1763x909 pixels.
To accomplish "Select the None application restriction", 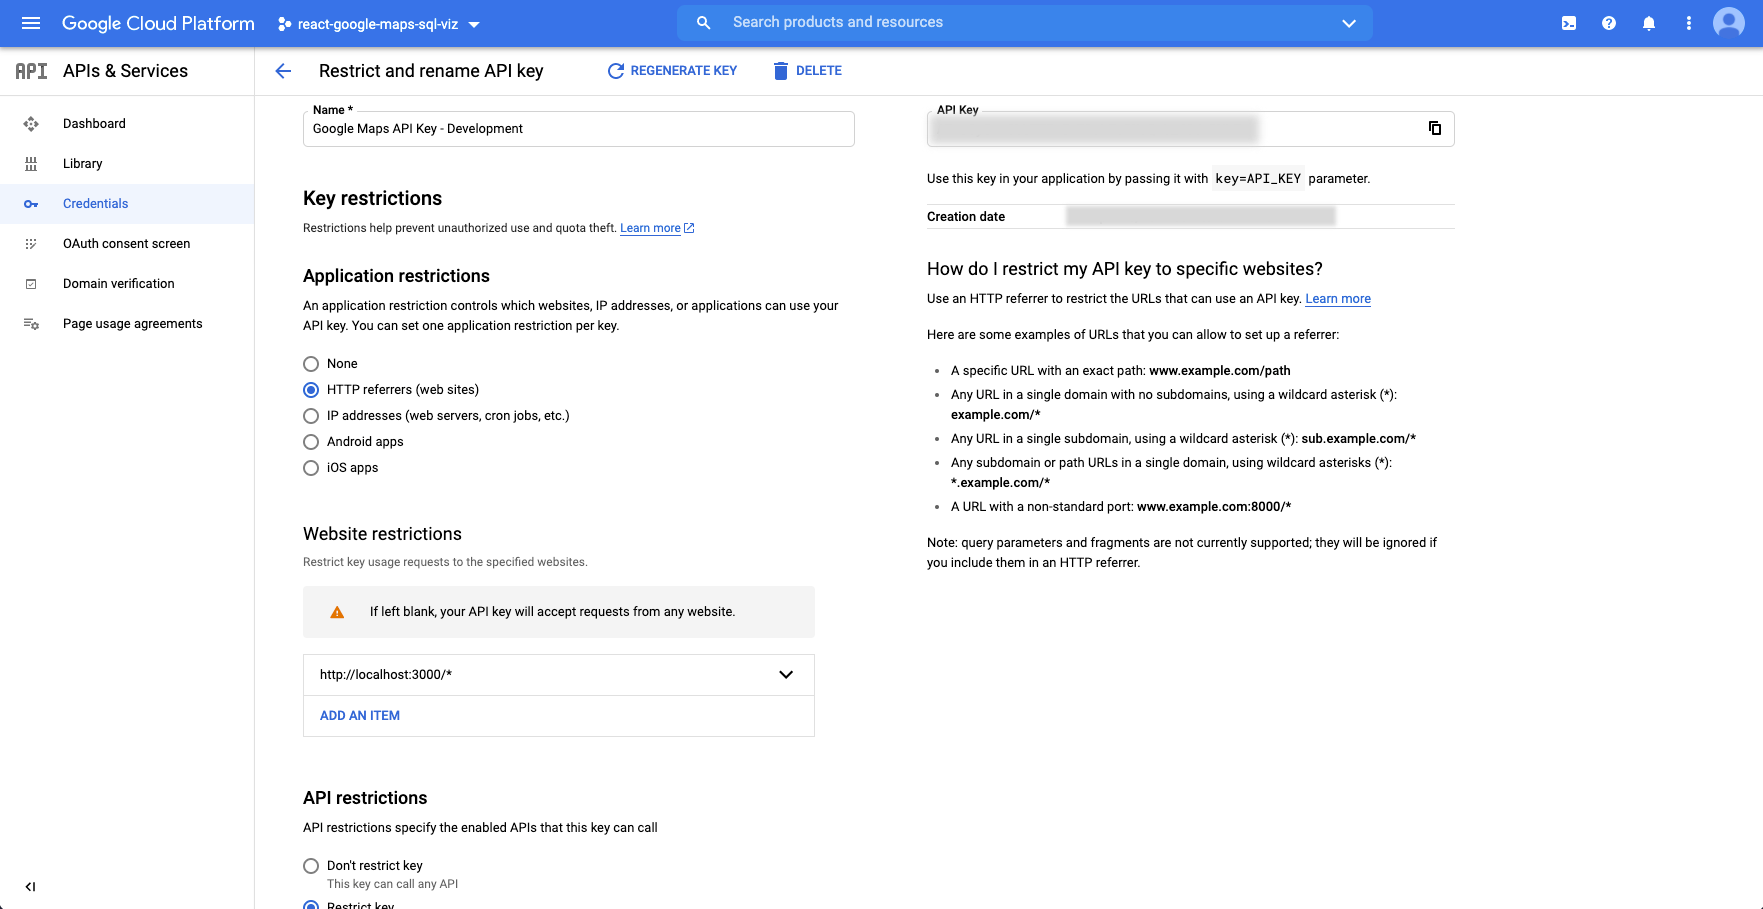I will [x=311, y=364].
